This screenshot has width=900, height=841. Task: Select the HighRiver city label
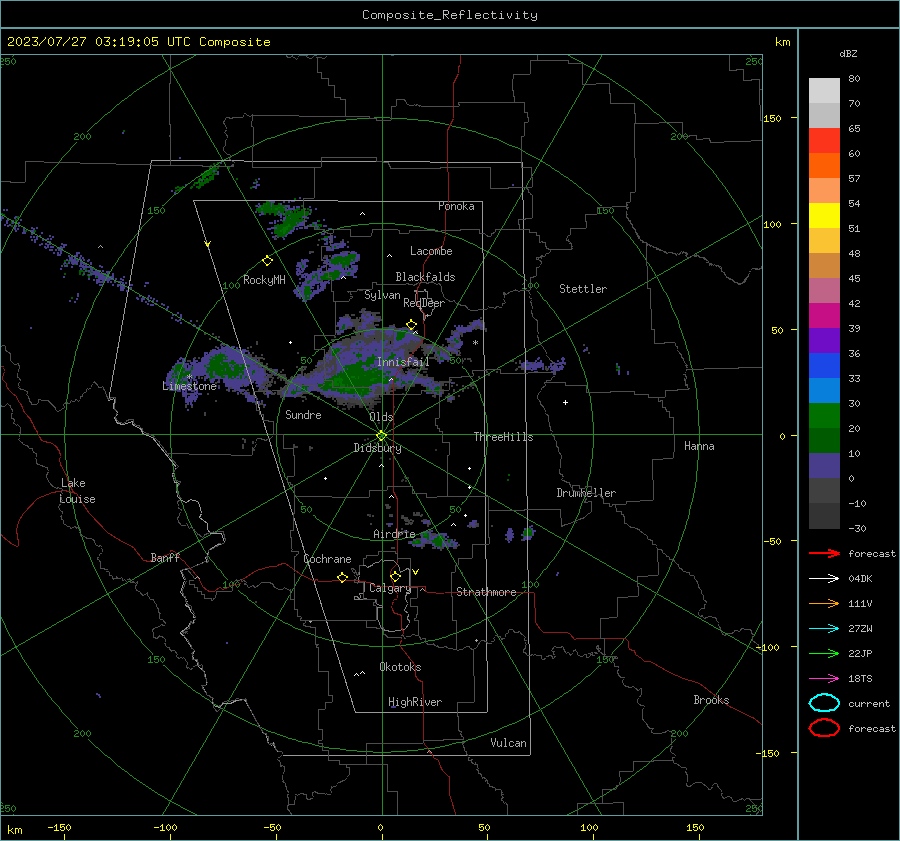(415, 702)
